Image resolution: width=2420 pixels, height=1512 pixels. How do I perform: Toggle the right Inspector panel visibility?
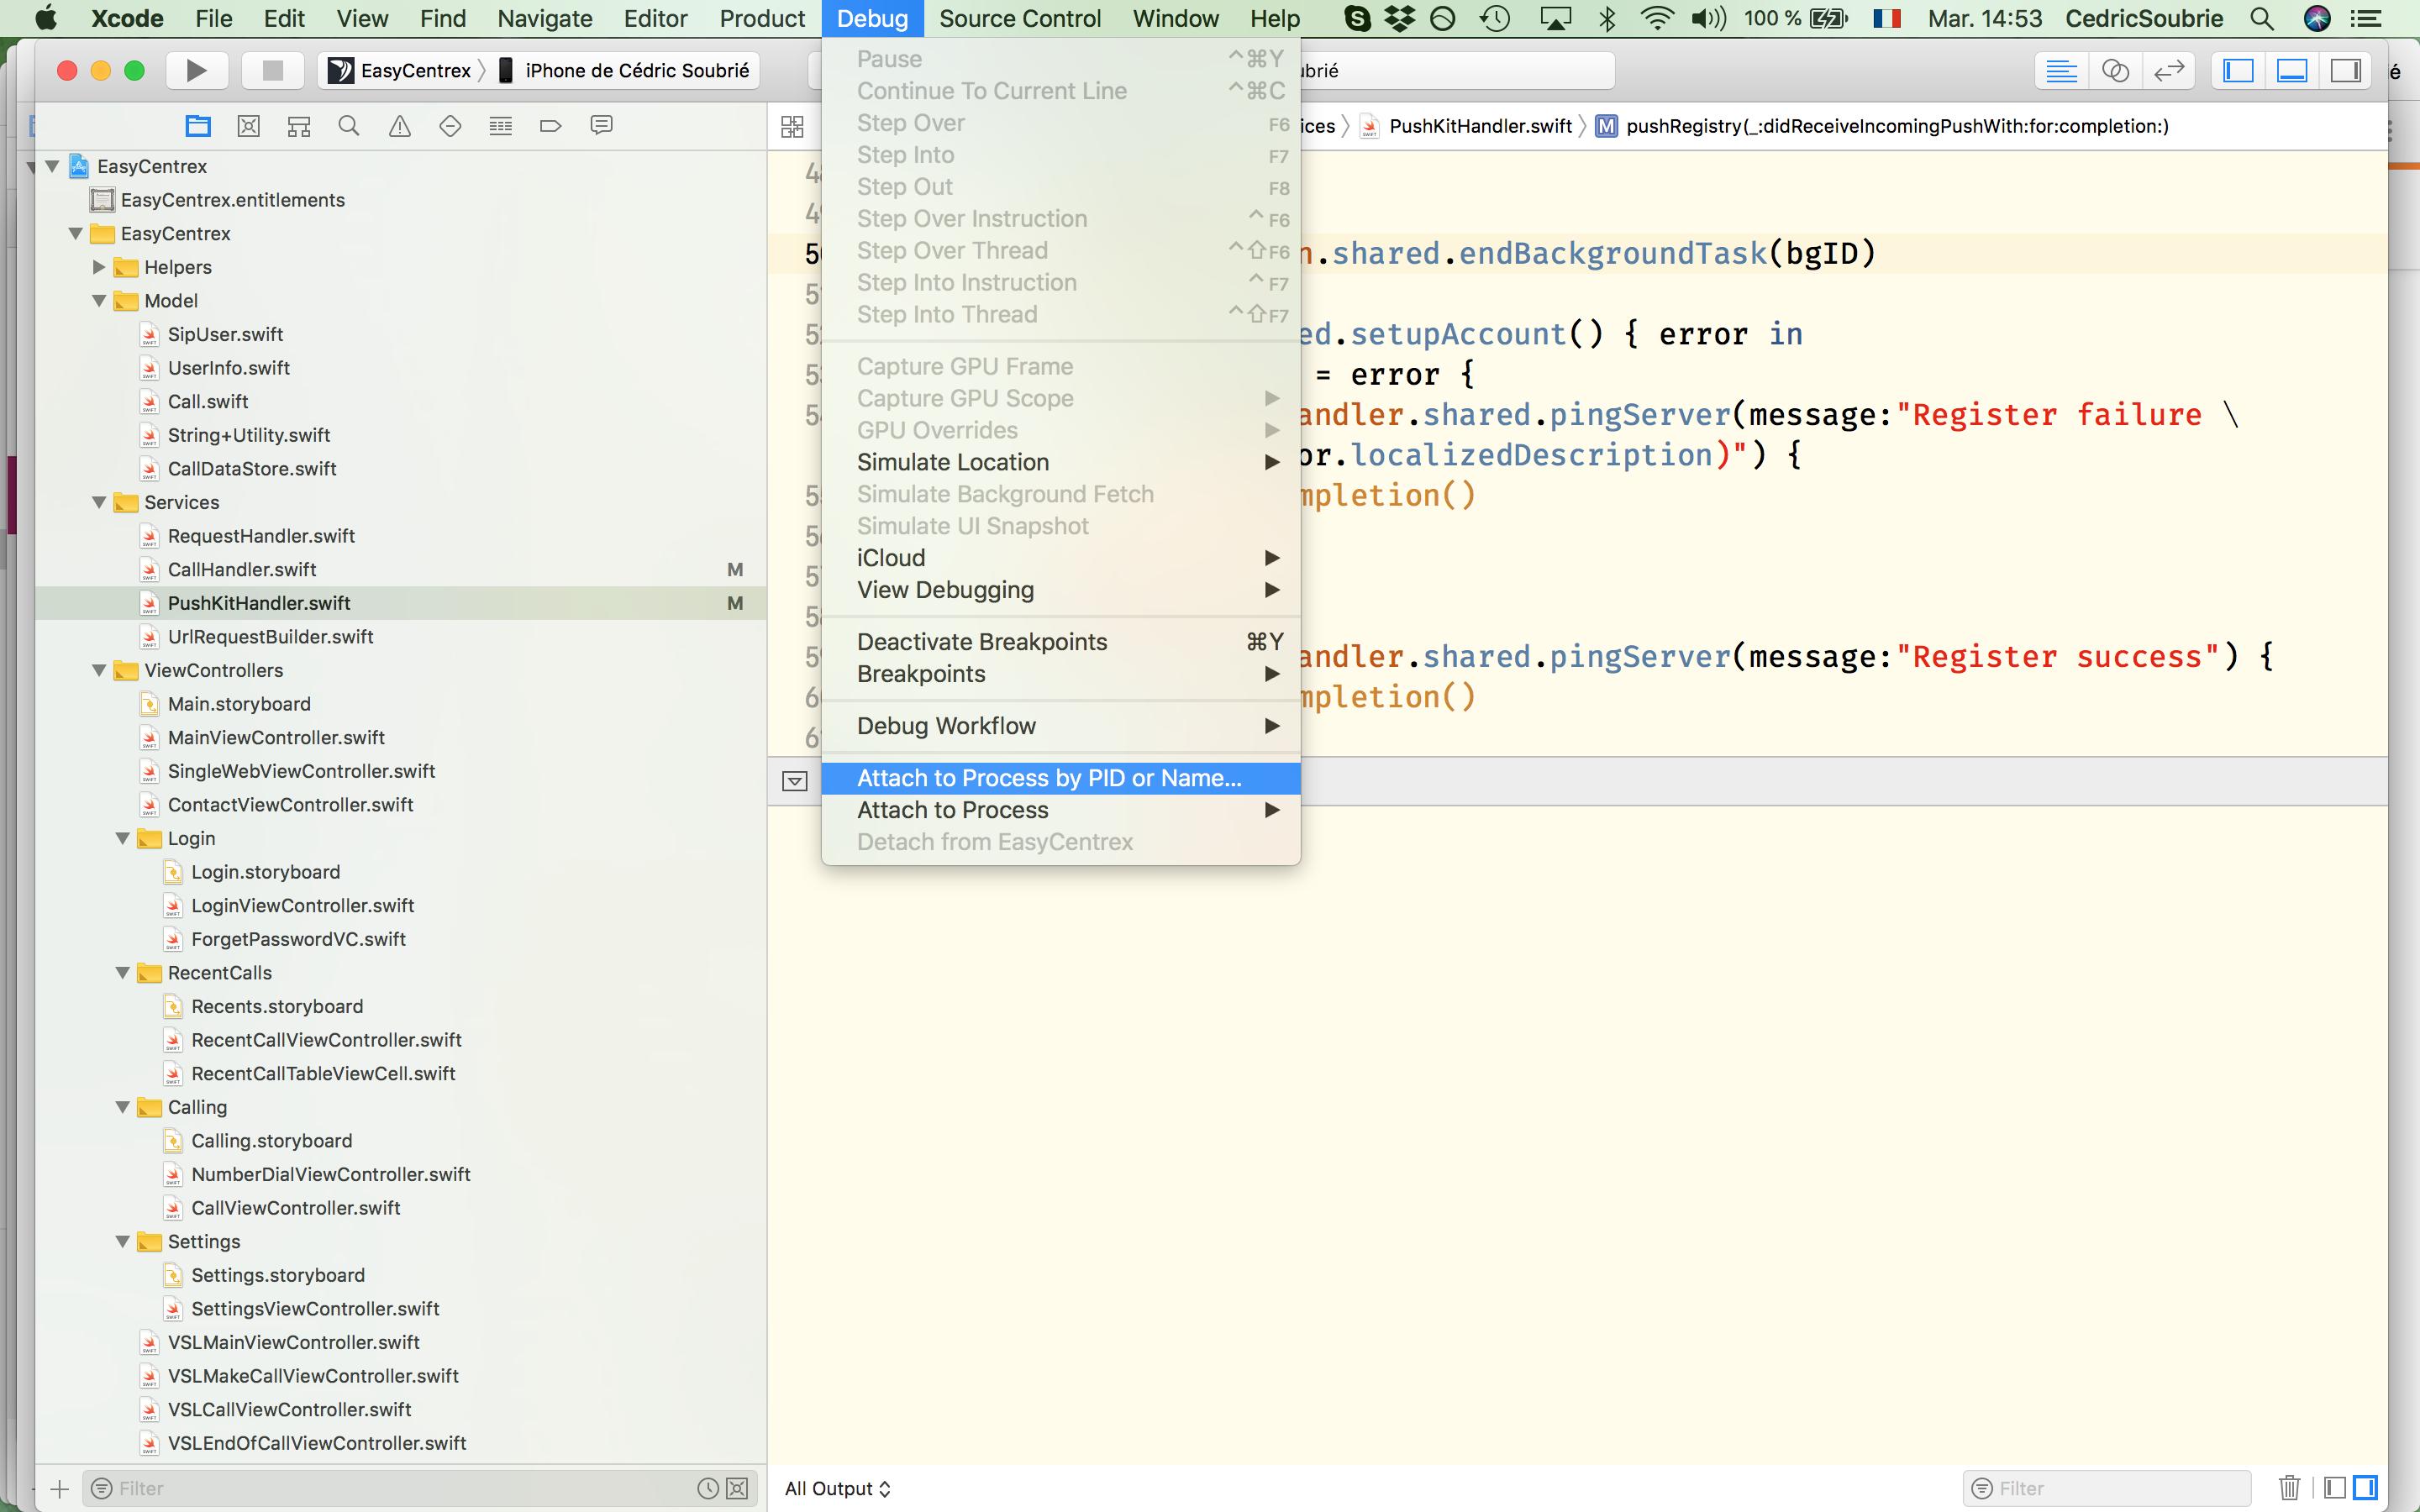pyautogui.click(x=2345, y=71)
